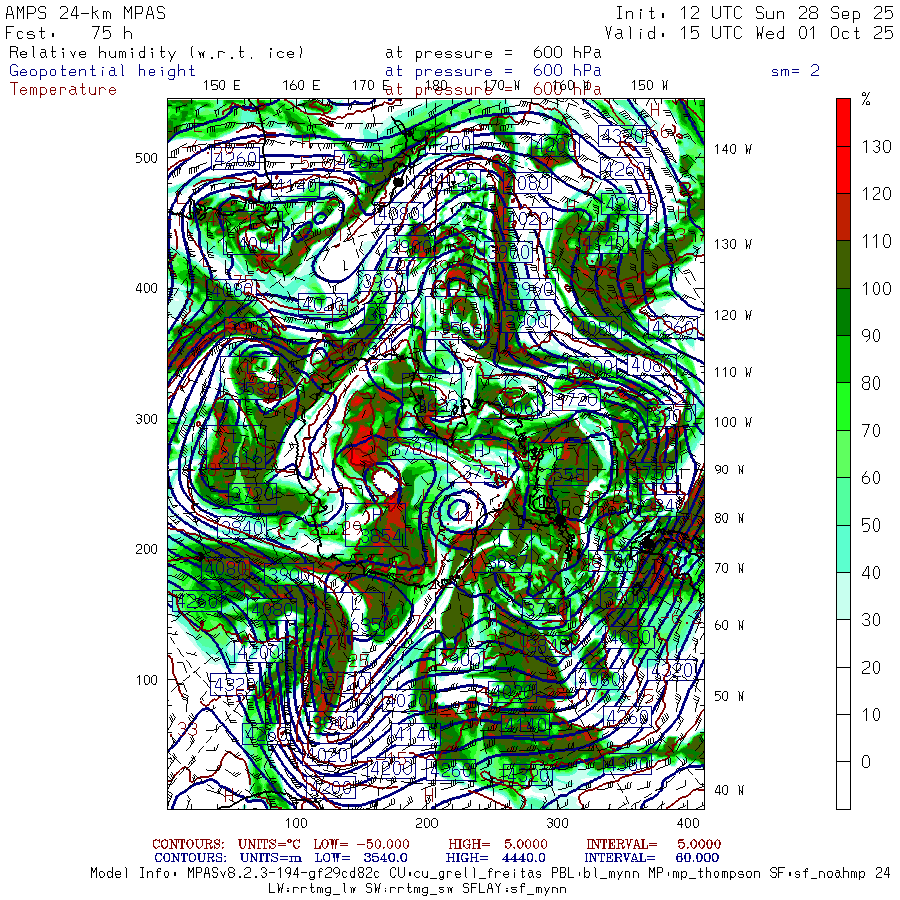Click the '500' tick on left axis
The image size is (900, 900).
[x=146, y=158]
